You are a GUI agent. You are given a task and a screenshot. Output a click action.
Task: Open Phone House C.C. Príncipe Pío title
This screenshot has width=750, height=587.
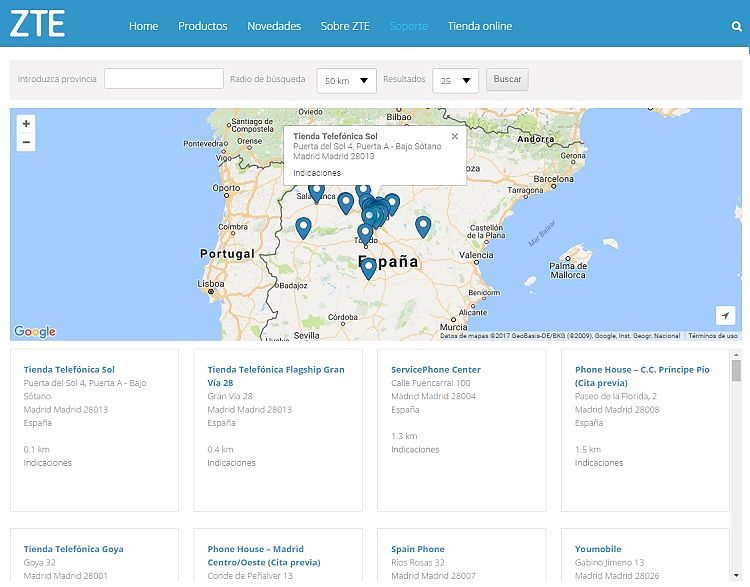click(x=642, y=376)
